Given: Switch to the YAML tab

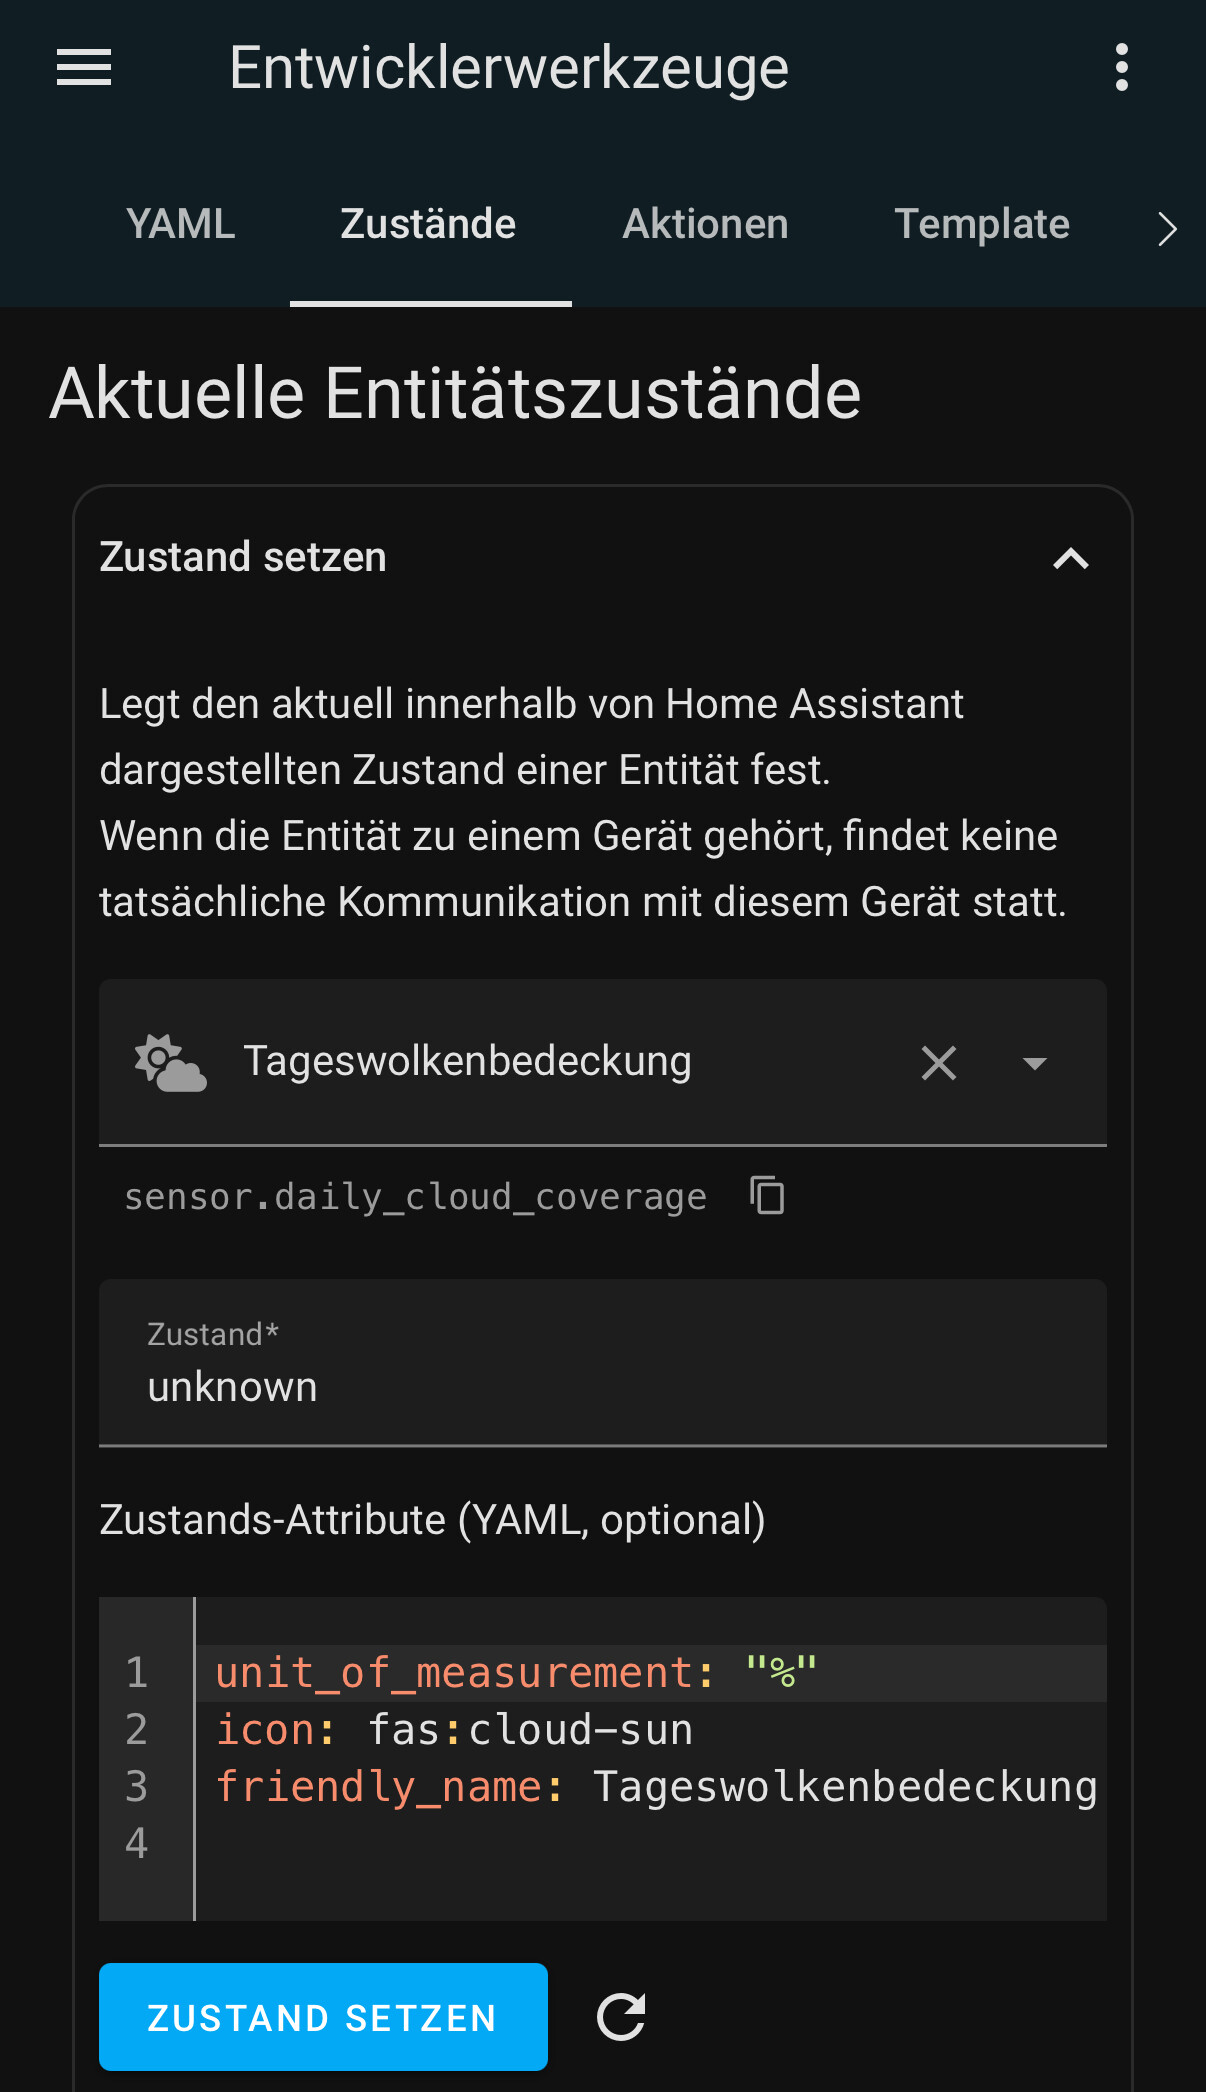Looking at the screenshot, I should pos(181,225).
